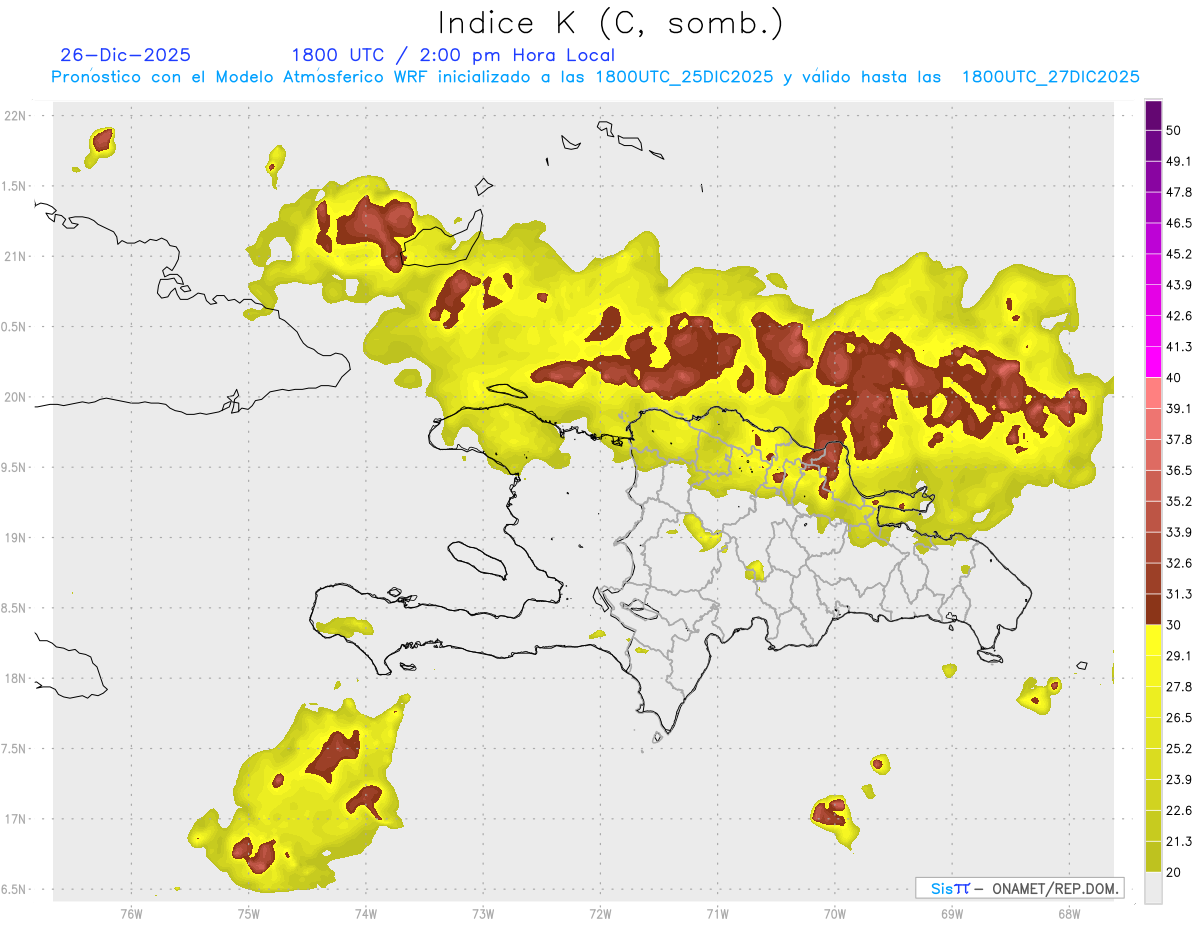The width and height of the screenshot is (1200, 927).
Task: Click the "32.6" value on the color scale
Action: [x=1179, y=563]
